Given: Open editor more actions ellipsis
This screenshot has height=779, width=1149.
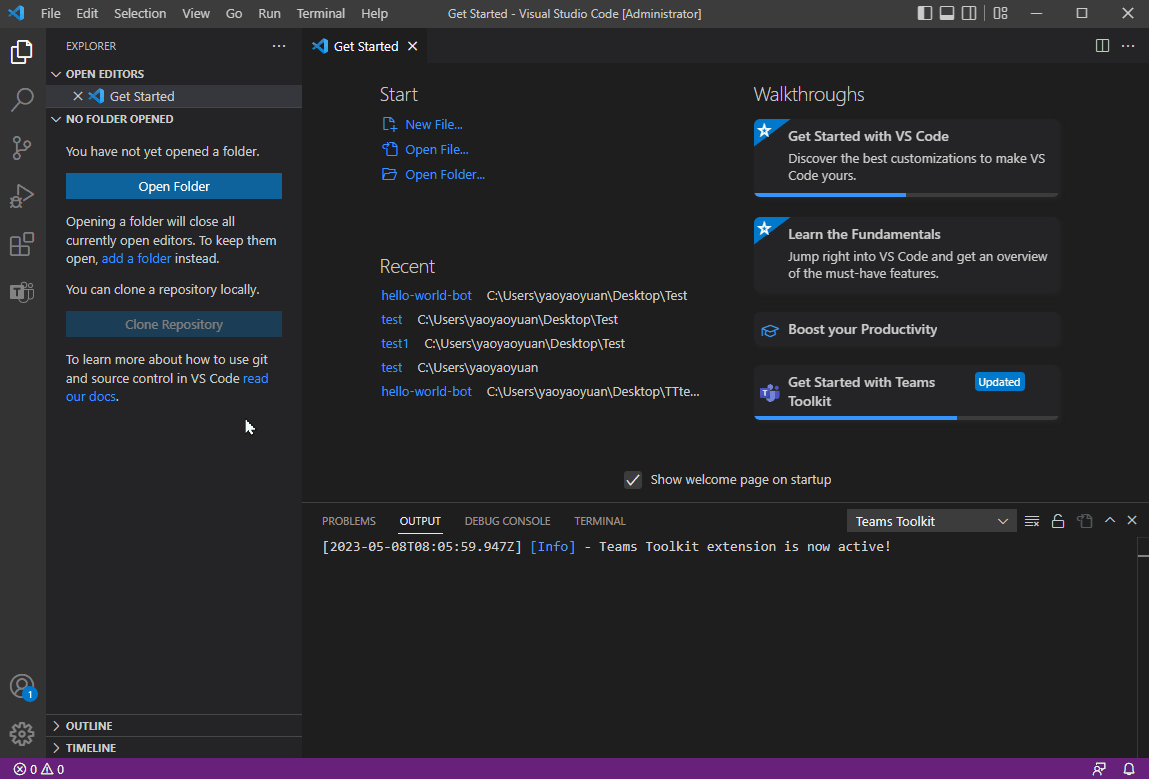Looking at the screenshot, I should click(x=1128, y=46).
